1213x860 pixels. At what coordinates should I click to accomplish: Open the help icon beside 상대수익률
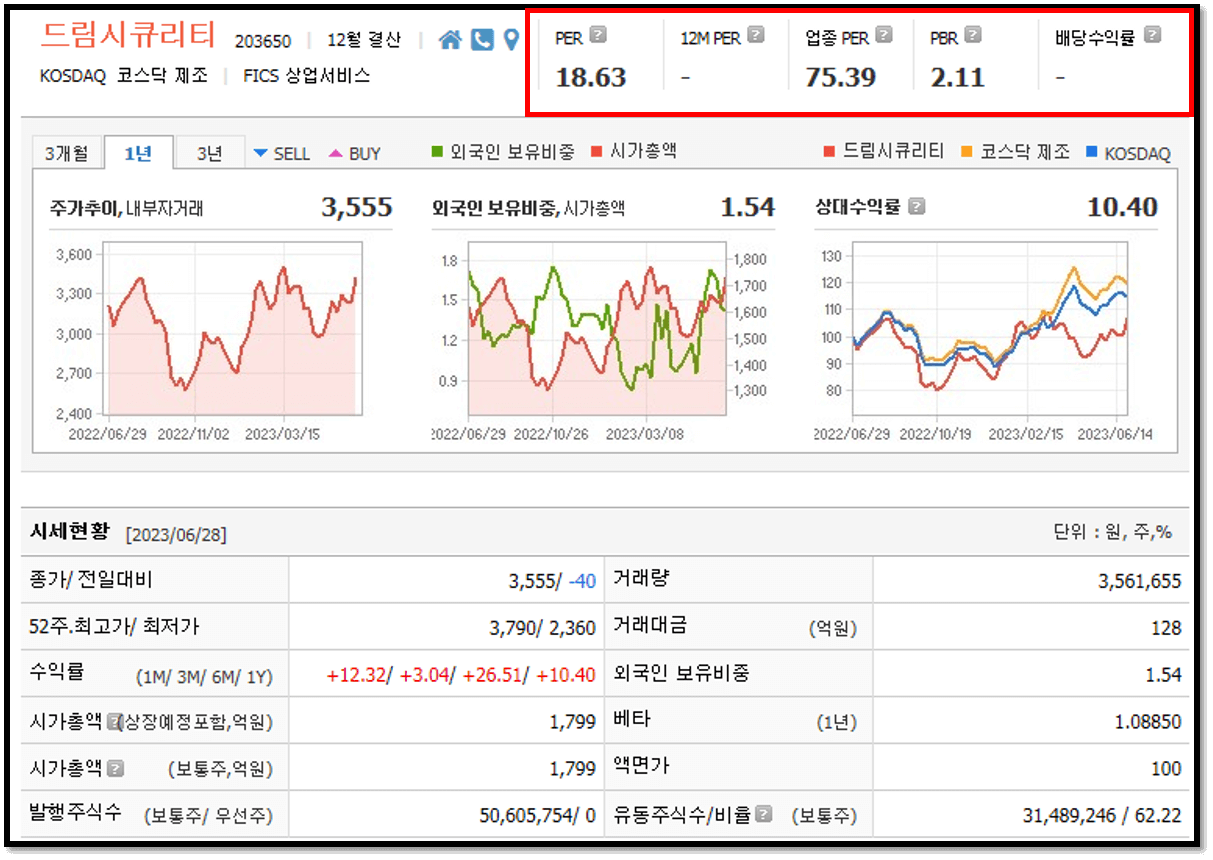point(917,207)
